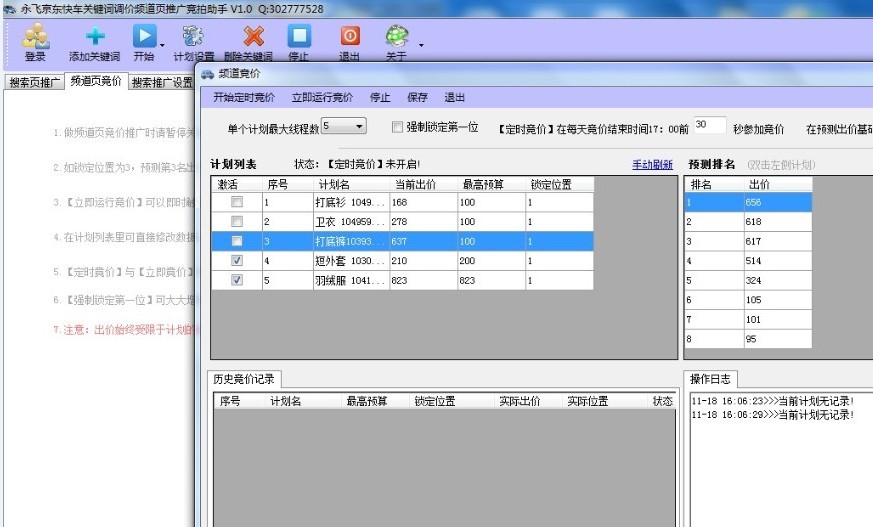Select predicted rank bid 514
The image size is (873, 527).
coord(777,260)
